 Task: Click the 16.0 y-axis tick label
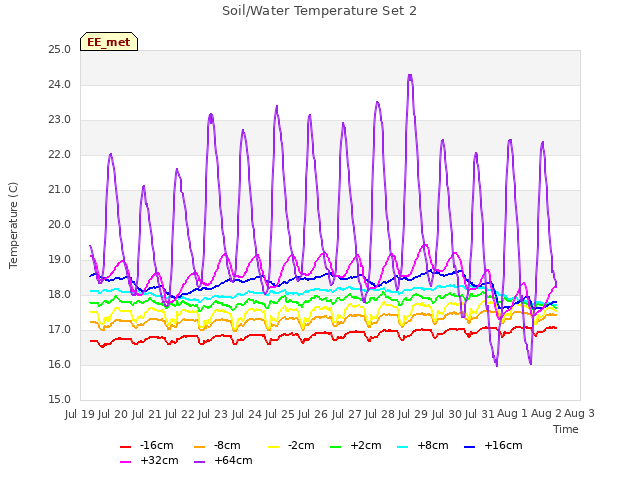click(60, 365)
